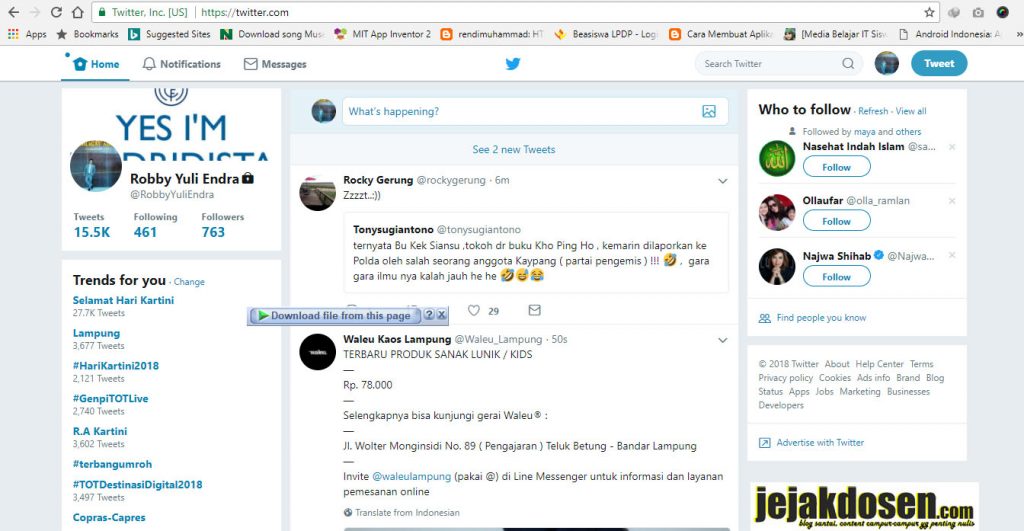
Task: Open the Home tab
Action: click(96, 64)
